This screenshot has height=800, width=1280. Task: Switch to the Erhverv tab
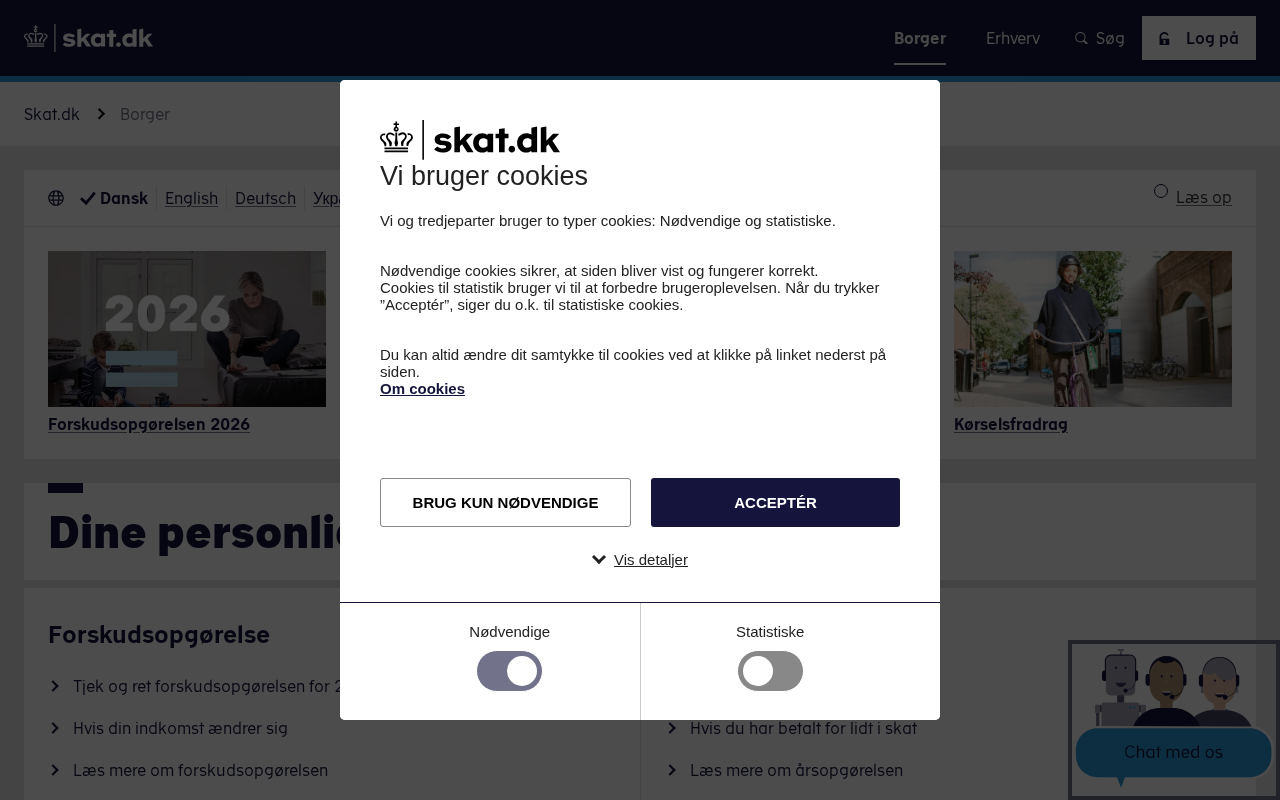click(1013, 38)
